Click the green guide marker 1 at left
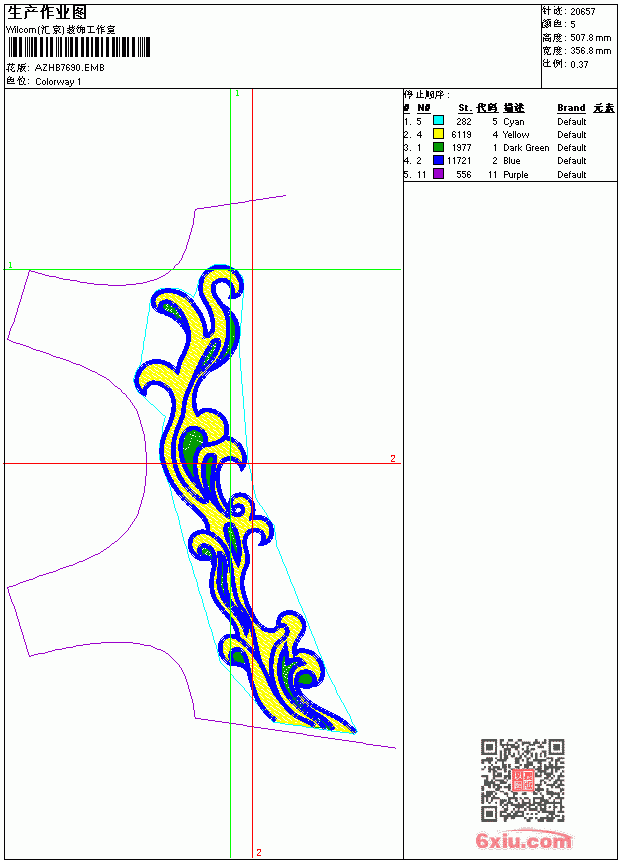The height and width of the screenshot is (860, 620). pos(10,265)
